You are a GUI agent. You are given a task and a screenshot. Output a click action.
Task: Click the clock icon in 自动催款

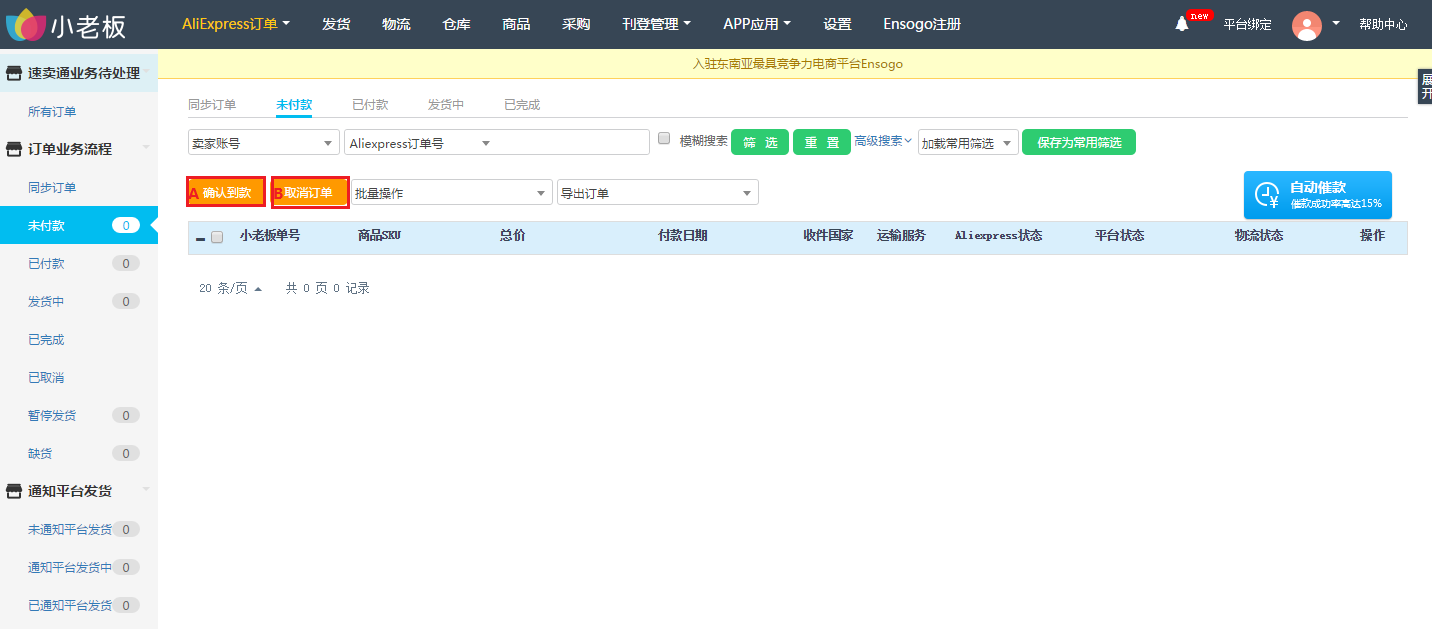pyautogui.click(x=1267, y=195)
